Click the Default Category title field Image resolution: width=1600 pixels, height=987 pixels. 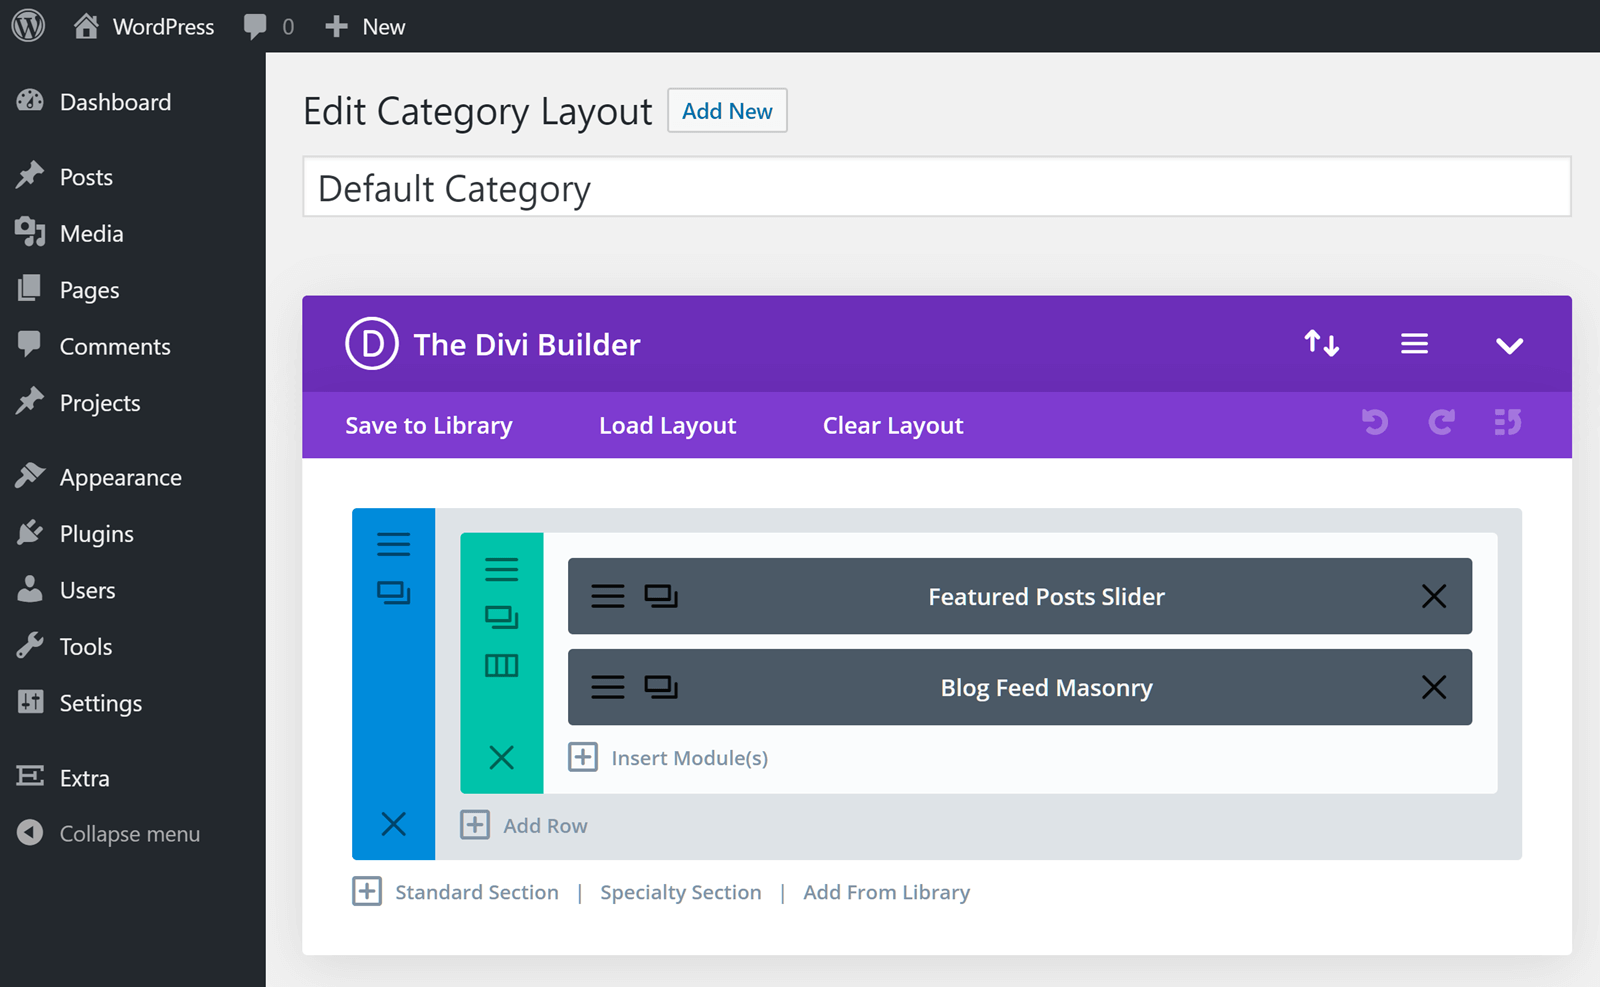[936, 188]
